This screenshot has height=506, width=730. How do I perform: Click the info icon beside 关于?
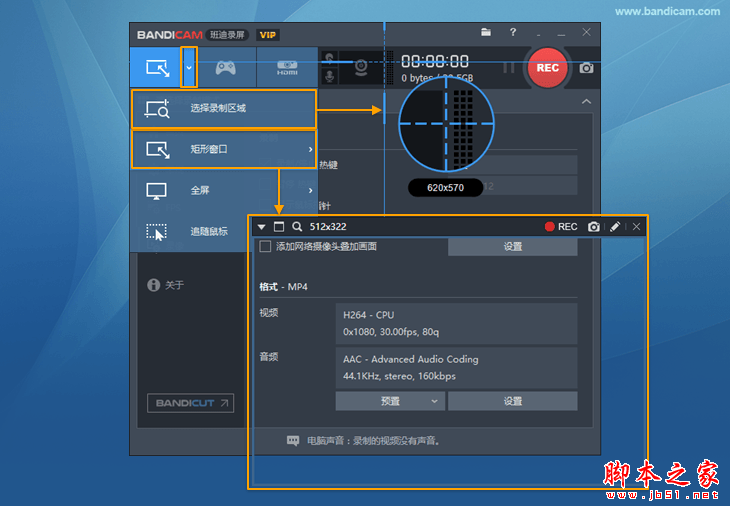click(153, 285)
